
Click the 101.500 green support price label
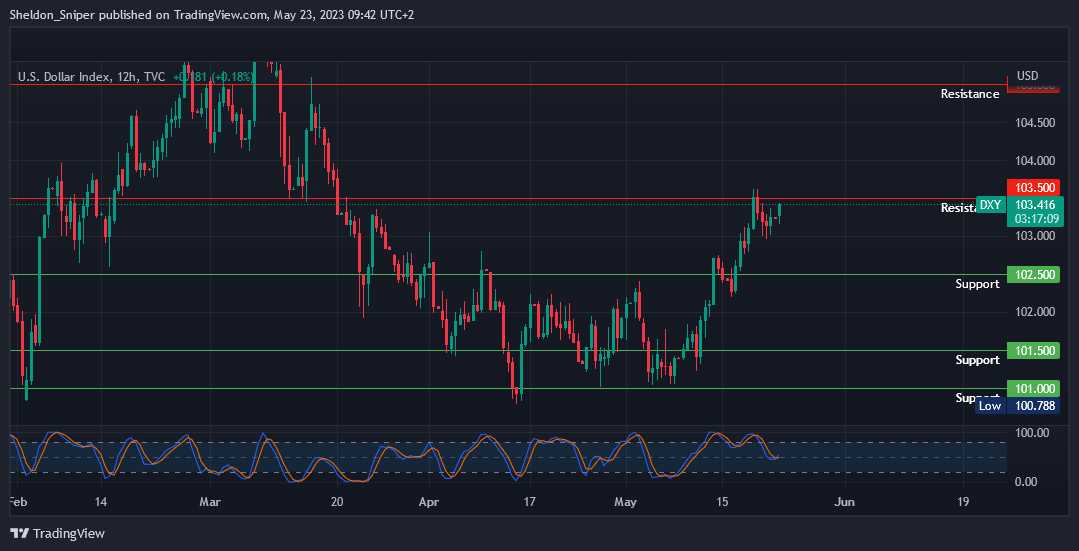coord(1035,351)
